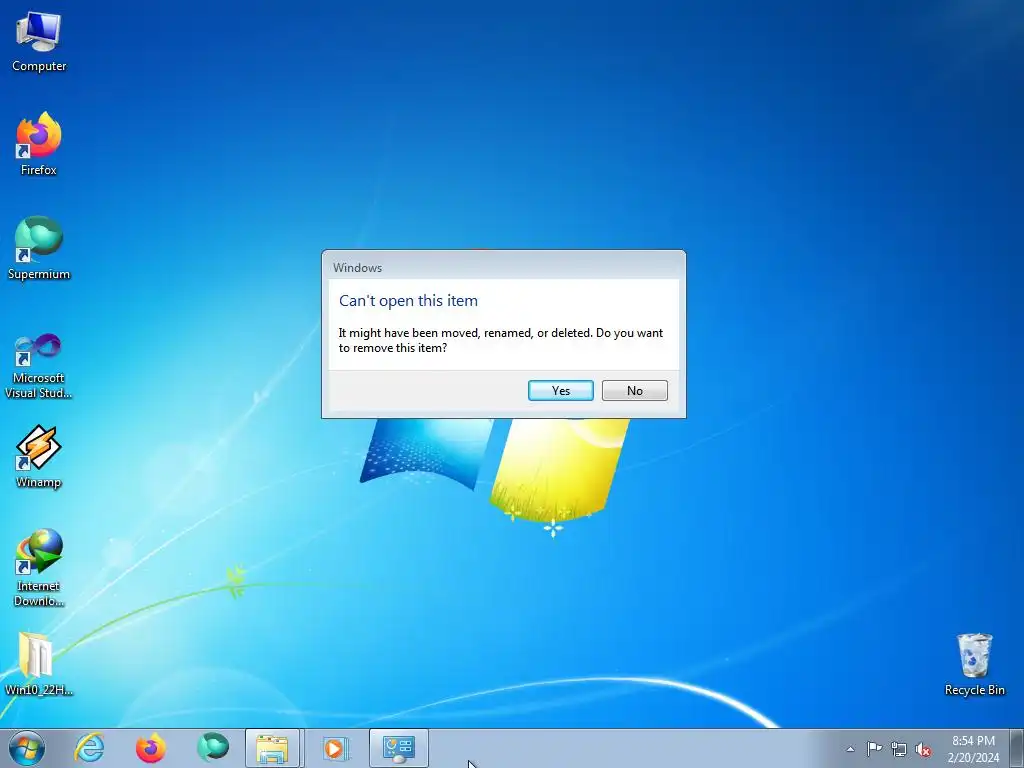Open the Windows Start menu orb
This screenshot has height=768, width=1024.
pyautogui.click(x=27, y=748)
